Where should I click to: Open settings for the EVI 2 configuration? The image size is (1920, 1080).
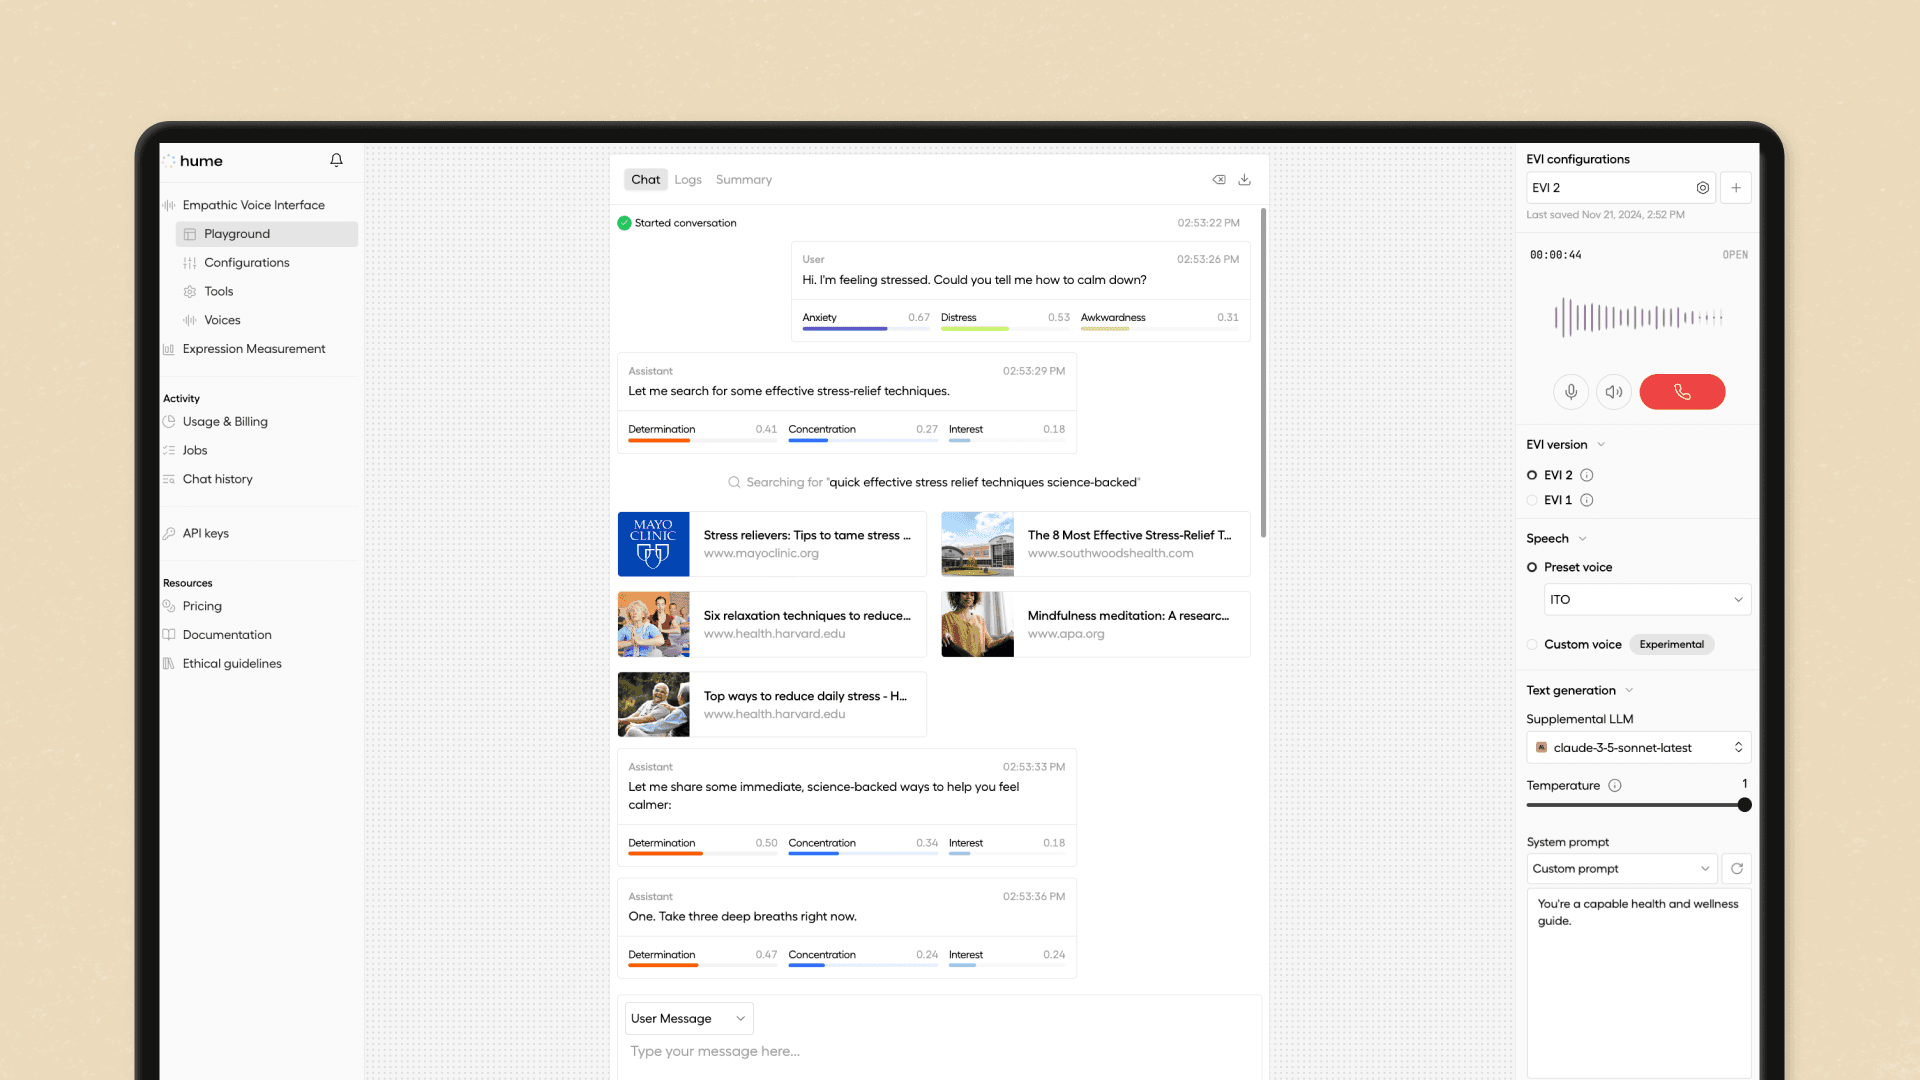(1703, 188)
